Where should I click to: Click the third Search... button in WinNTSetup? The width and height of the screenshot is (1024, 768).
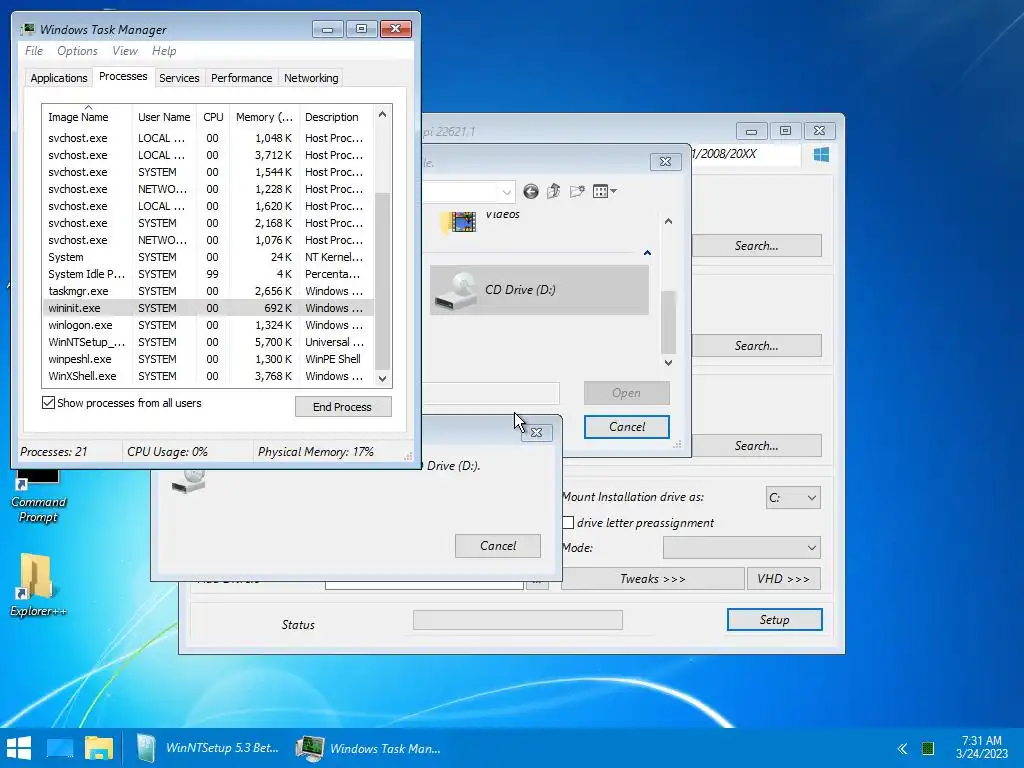(x=756, y=445)
